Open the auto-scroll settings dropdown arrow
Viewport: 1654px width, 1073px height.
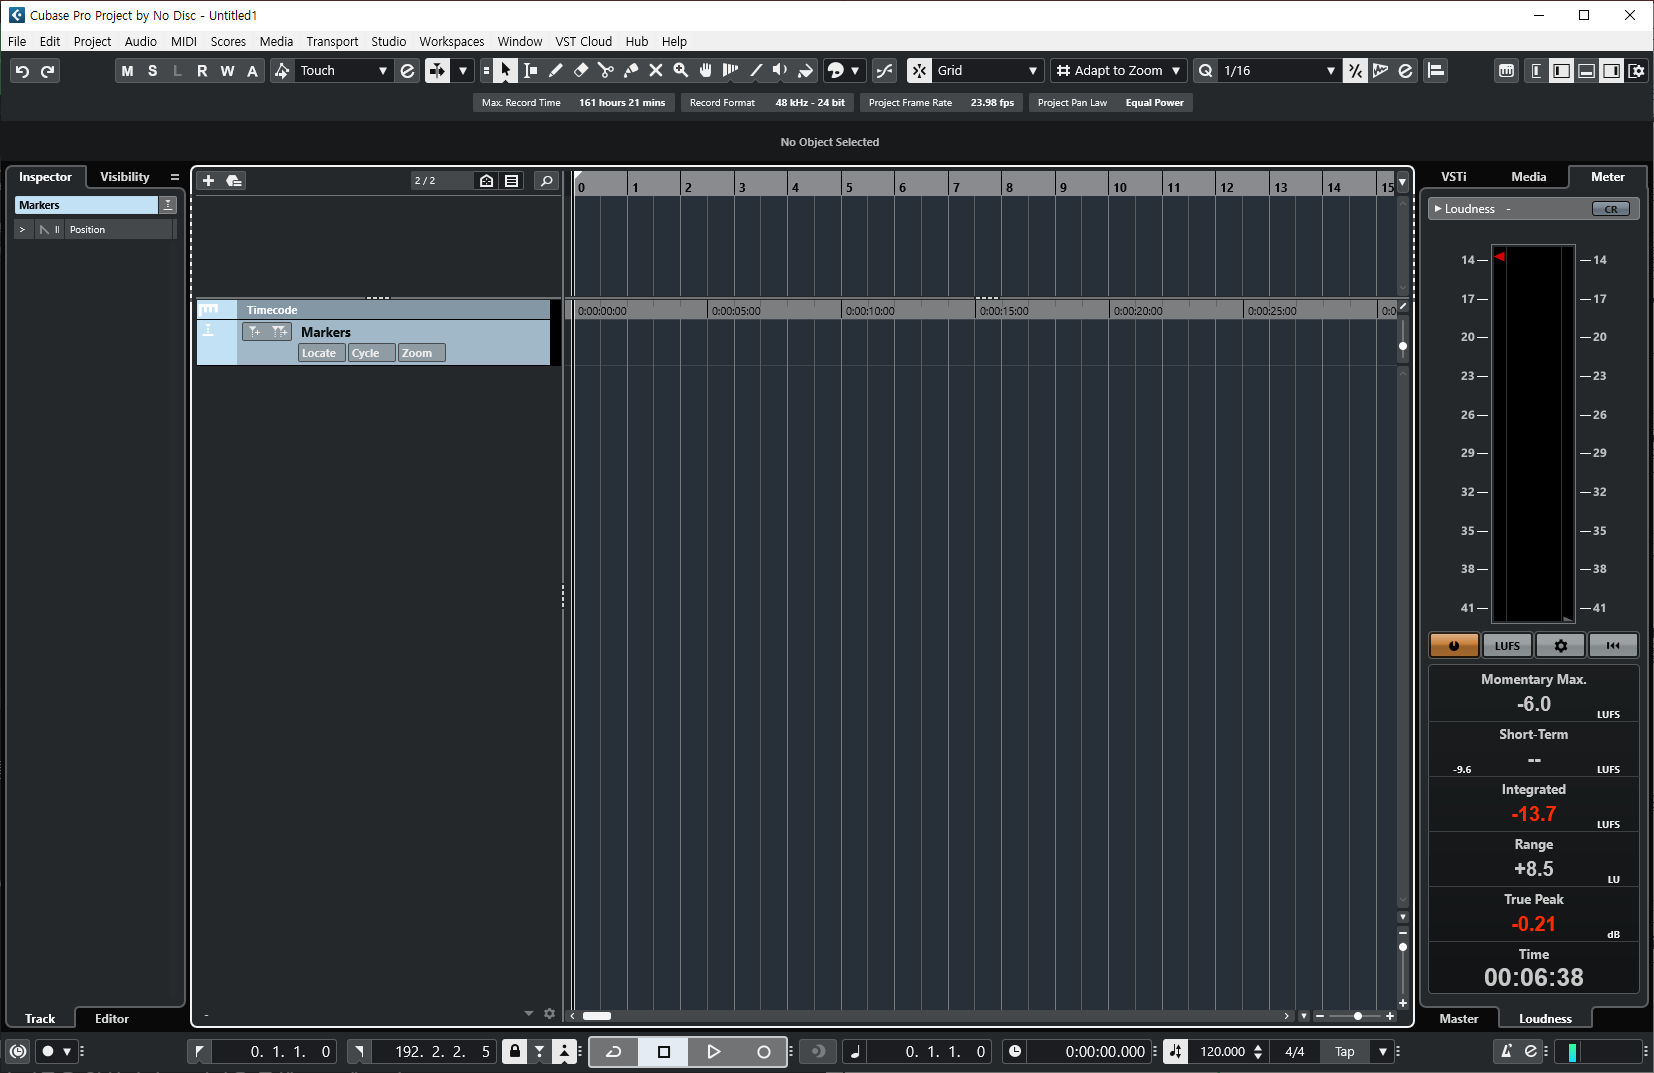[x=463, y=71]
